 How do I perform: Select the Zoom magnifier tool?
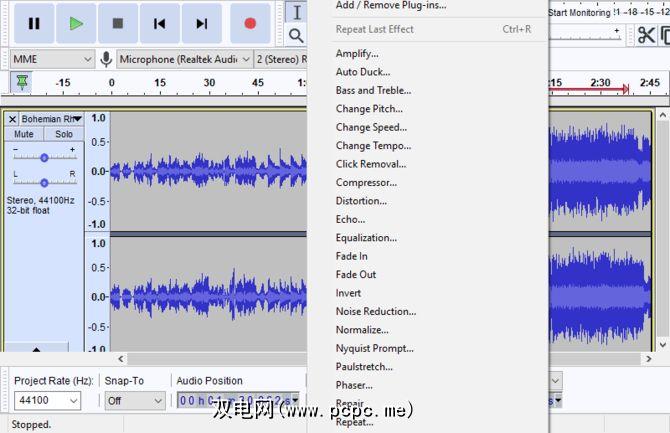(x=296, y=36)
